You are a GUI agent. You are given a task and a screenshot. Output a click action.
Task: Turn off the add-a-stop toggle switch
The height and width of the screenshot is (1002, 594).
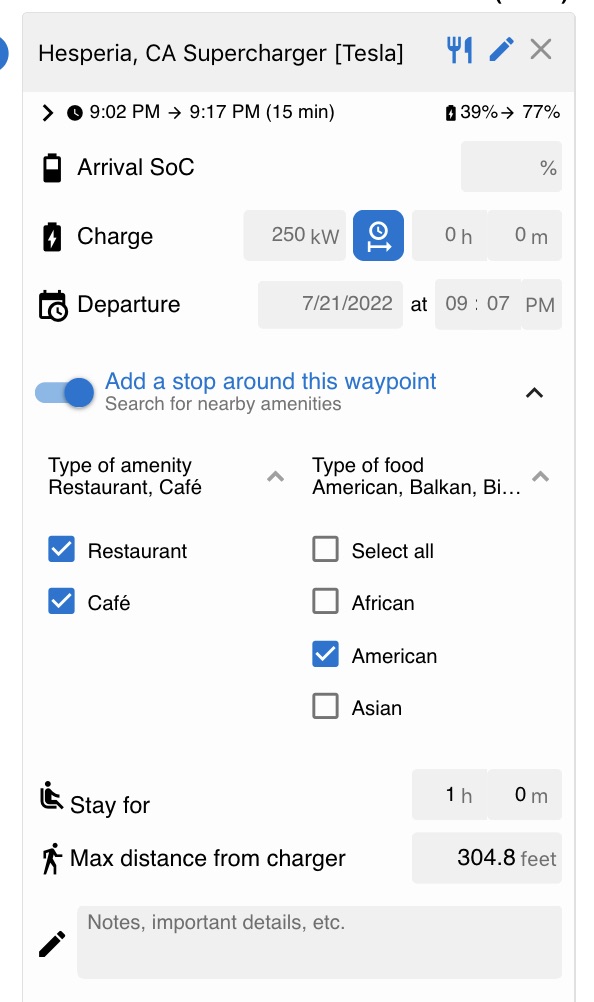[x=65, y=392]
